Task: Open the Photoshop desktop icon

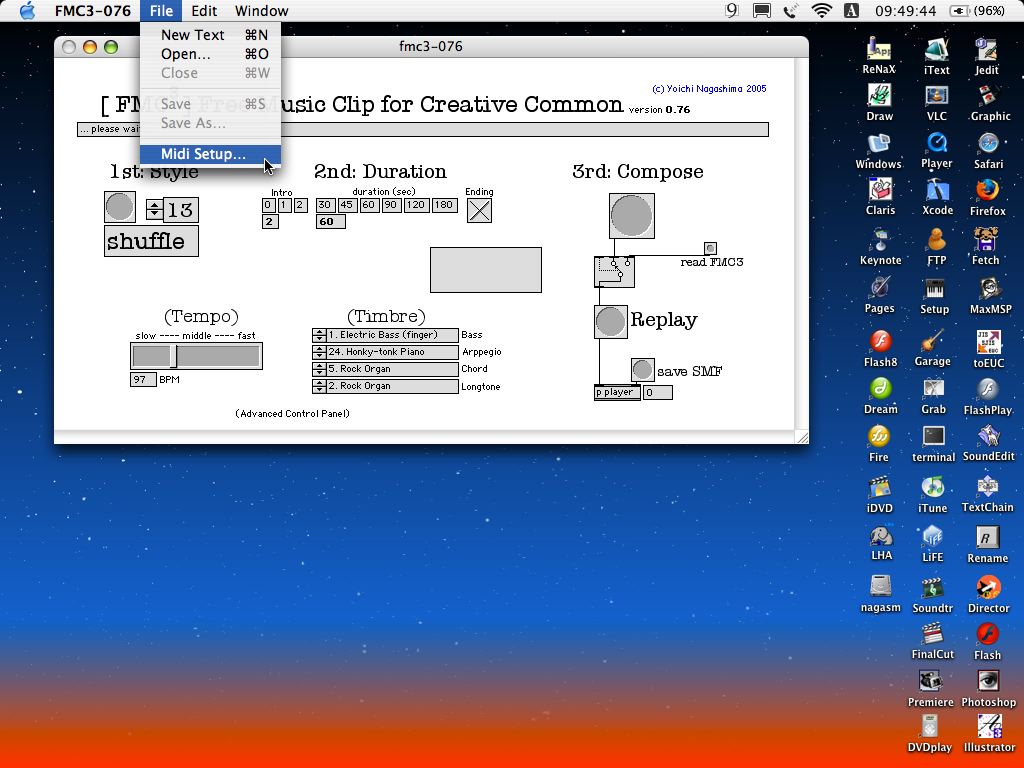Action: point(988,681)
